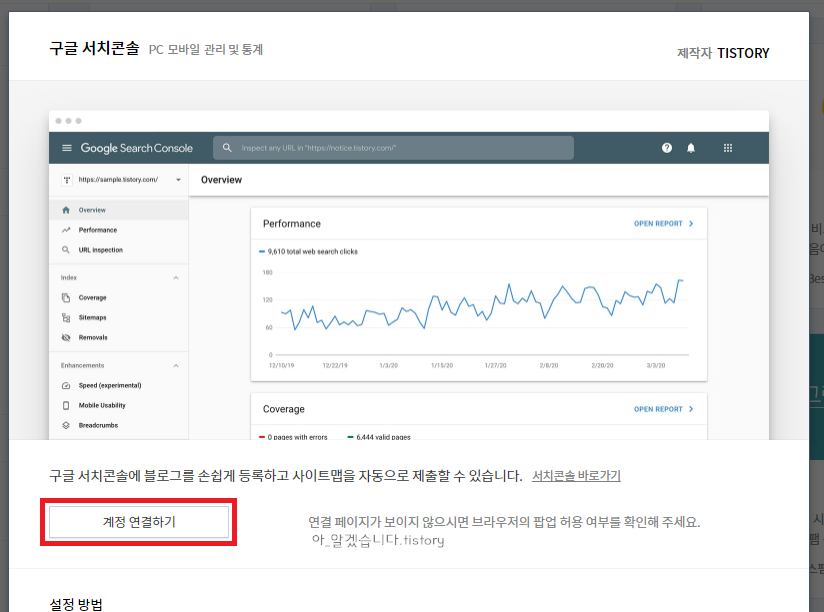Click the Removals crossed-eye icon
The image size is (824, 612).
pyautogui.click(x=66, y=338)
